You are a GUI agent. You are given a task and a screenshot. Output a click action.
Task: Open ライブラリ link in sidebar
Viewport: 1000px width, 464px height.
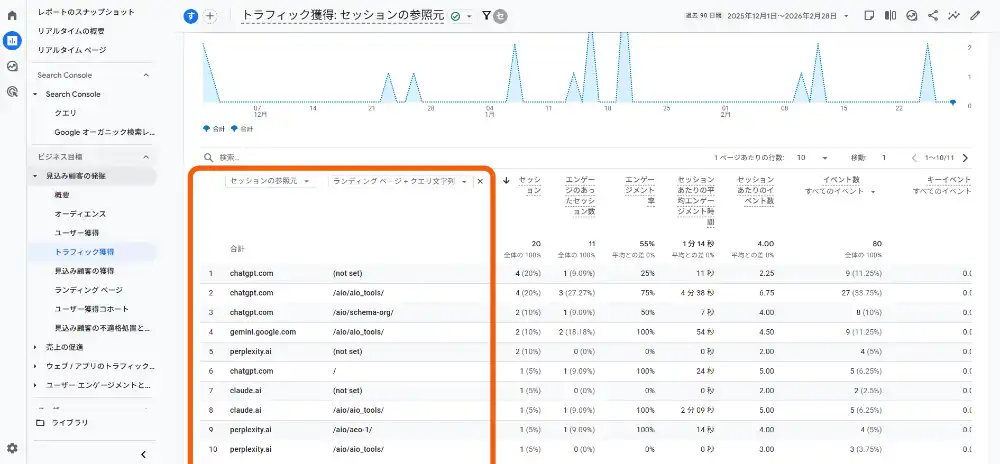pyautogui.click(x=67, y=423)
